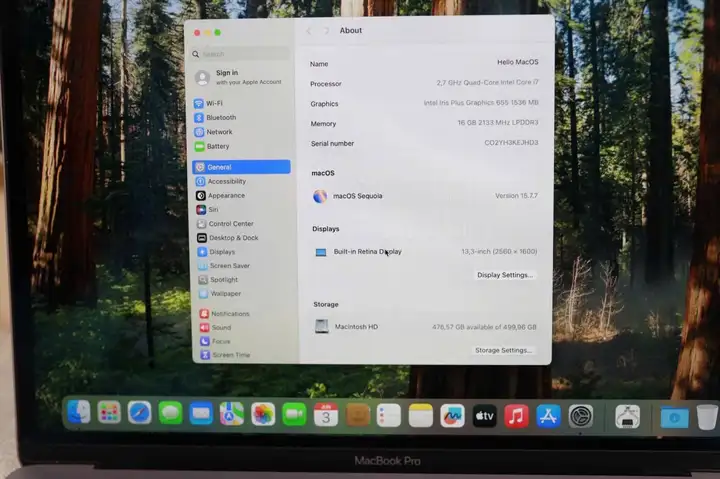Image resolution: width=720 pixels, height=479 pixels.
Task: Select the General sidebar item
Action: tap(241, 167)
